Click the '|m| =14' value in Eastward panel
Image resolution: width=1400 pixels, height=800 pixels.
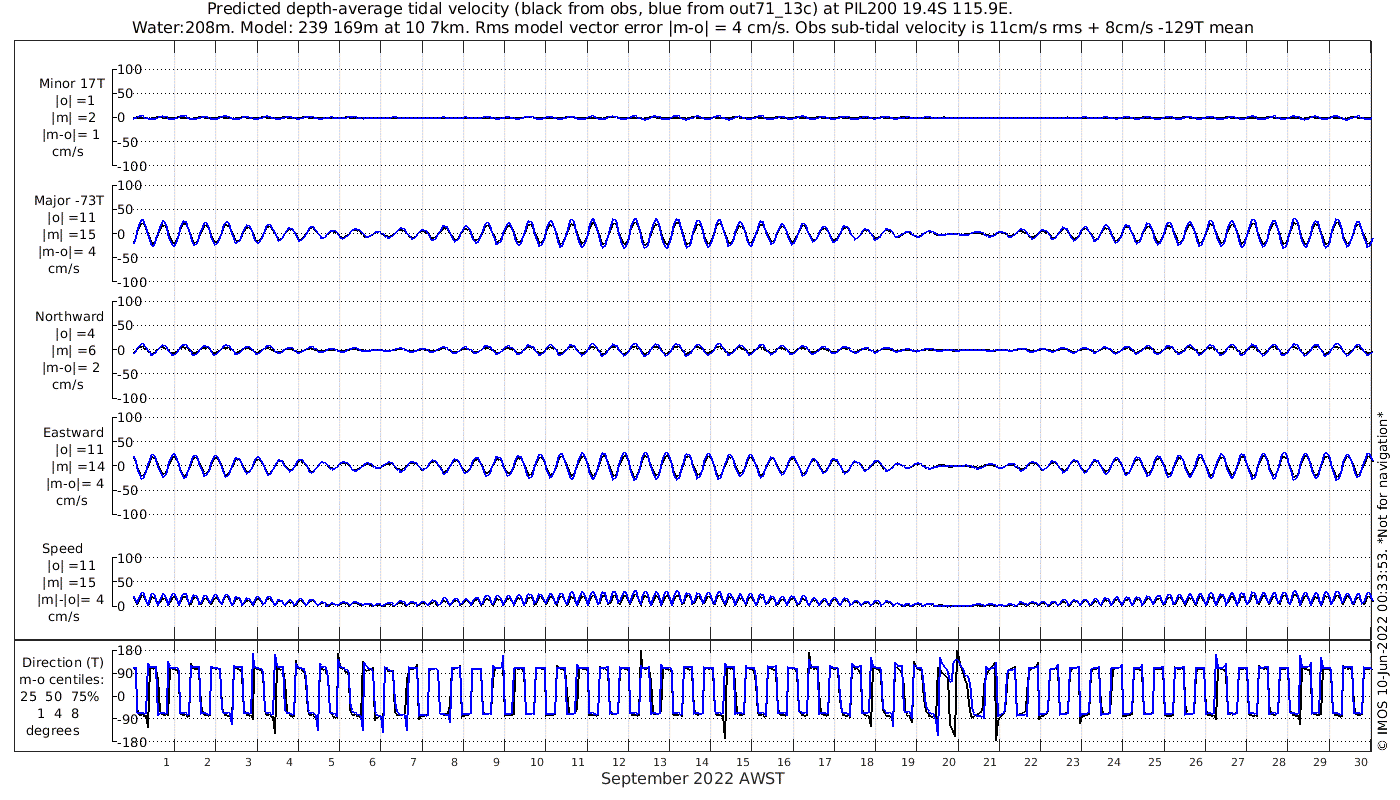point(75,466)
